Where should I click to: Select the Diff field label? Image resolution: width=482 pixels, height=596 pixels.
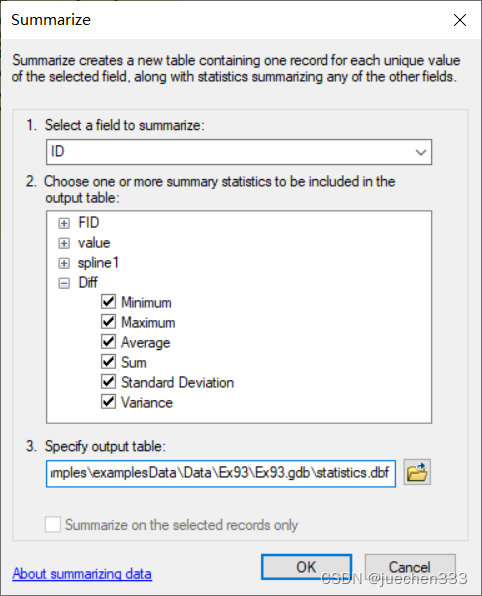click(88, 283)
